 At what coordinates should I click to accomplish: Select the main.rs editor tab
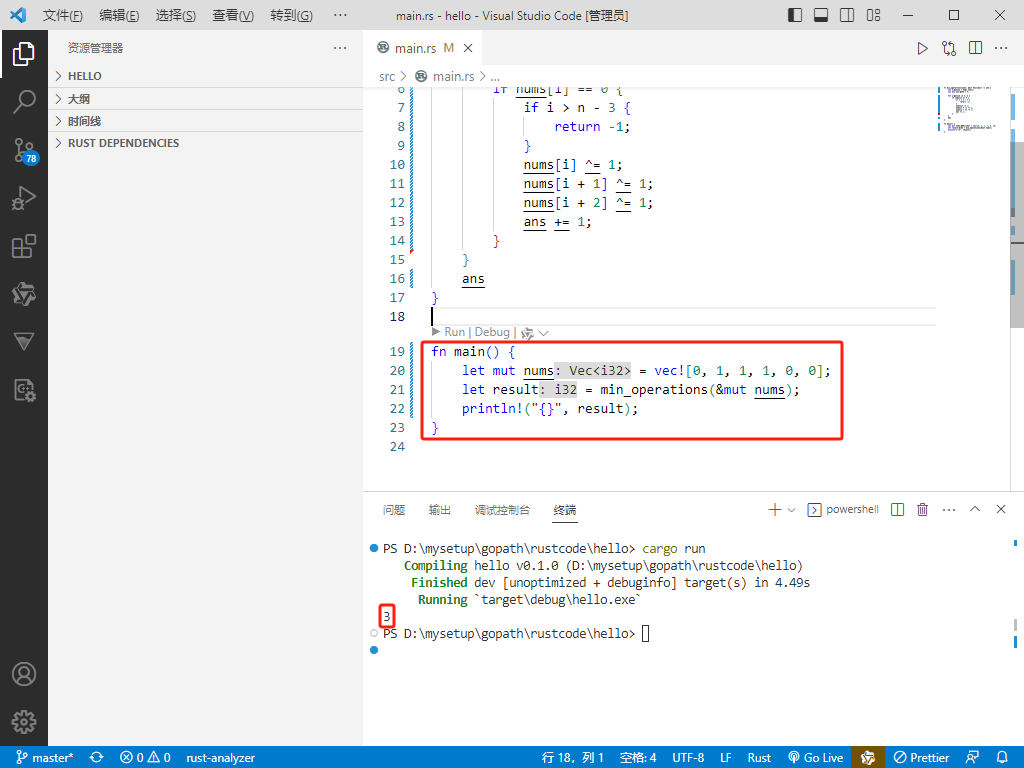click(x=423, y=48)
